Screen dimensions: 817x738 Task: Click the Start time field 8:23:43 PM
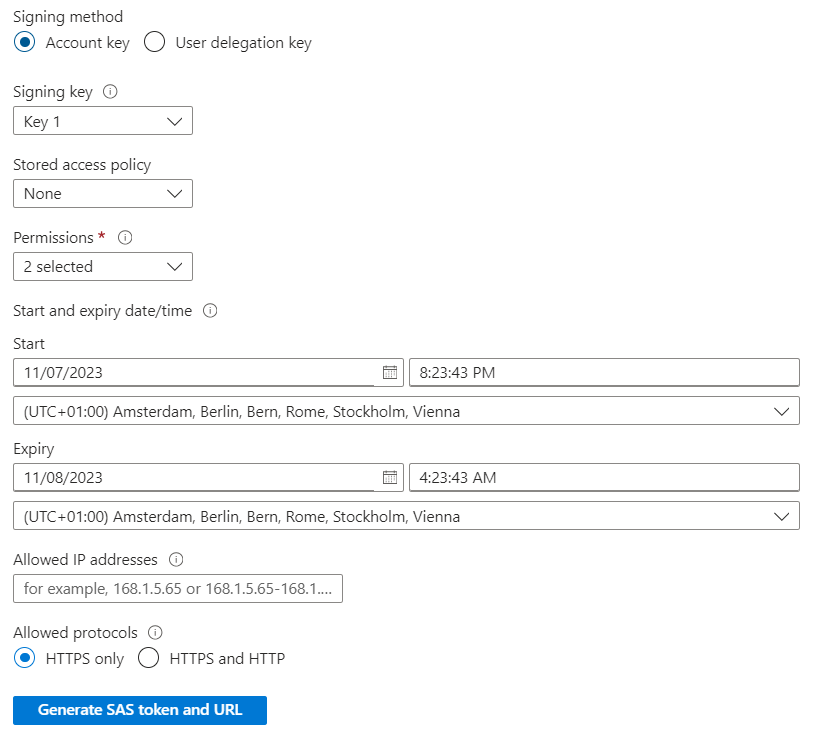604,372
